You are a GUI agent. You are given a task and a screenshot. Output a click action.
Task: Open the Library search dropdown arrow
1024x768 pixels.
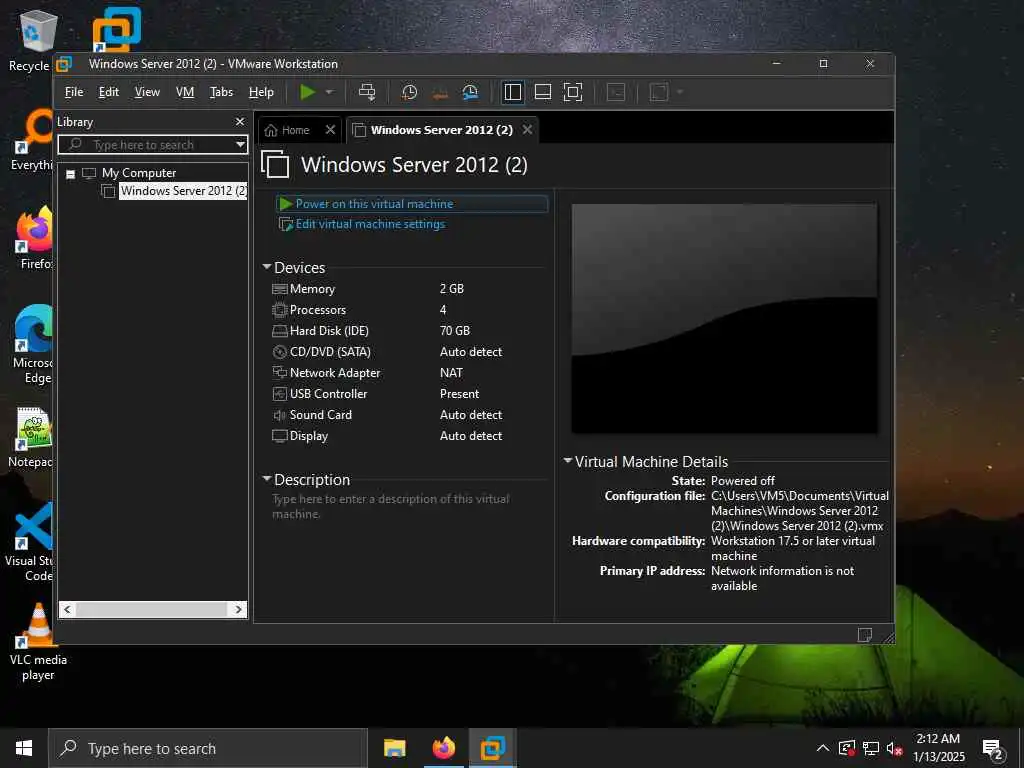click(240, 144)
